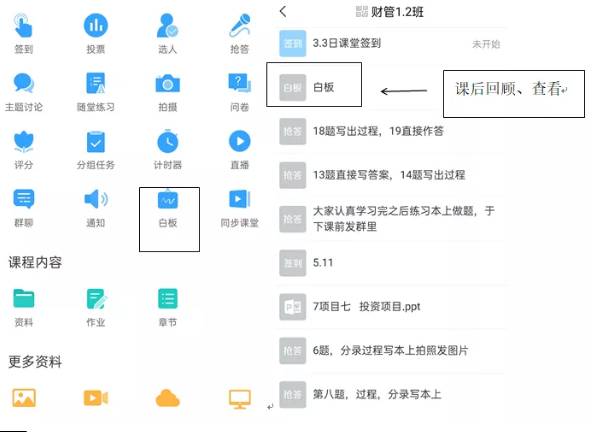Open the cloud storage icon under 更多资料
This screenshot has height=432, width=589.
(x=168, y=398)
